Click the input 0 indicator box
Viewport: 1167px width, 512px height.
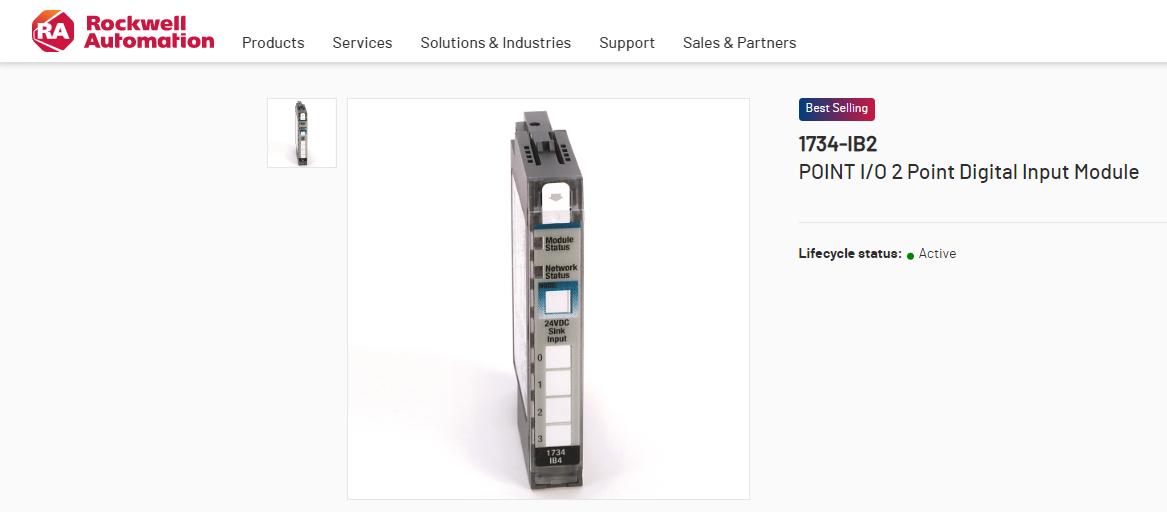click(560, 357)
